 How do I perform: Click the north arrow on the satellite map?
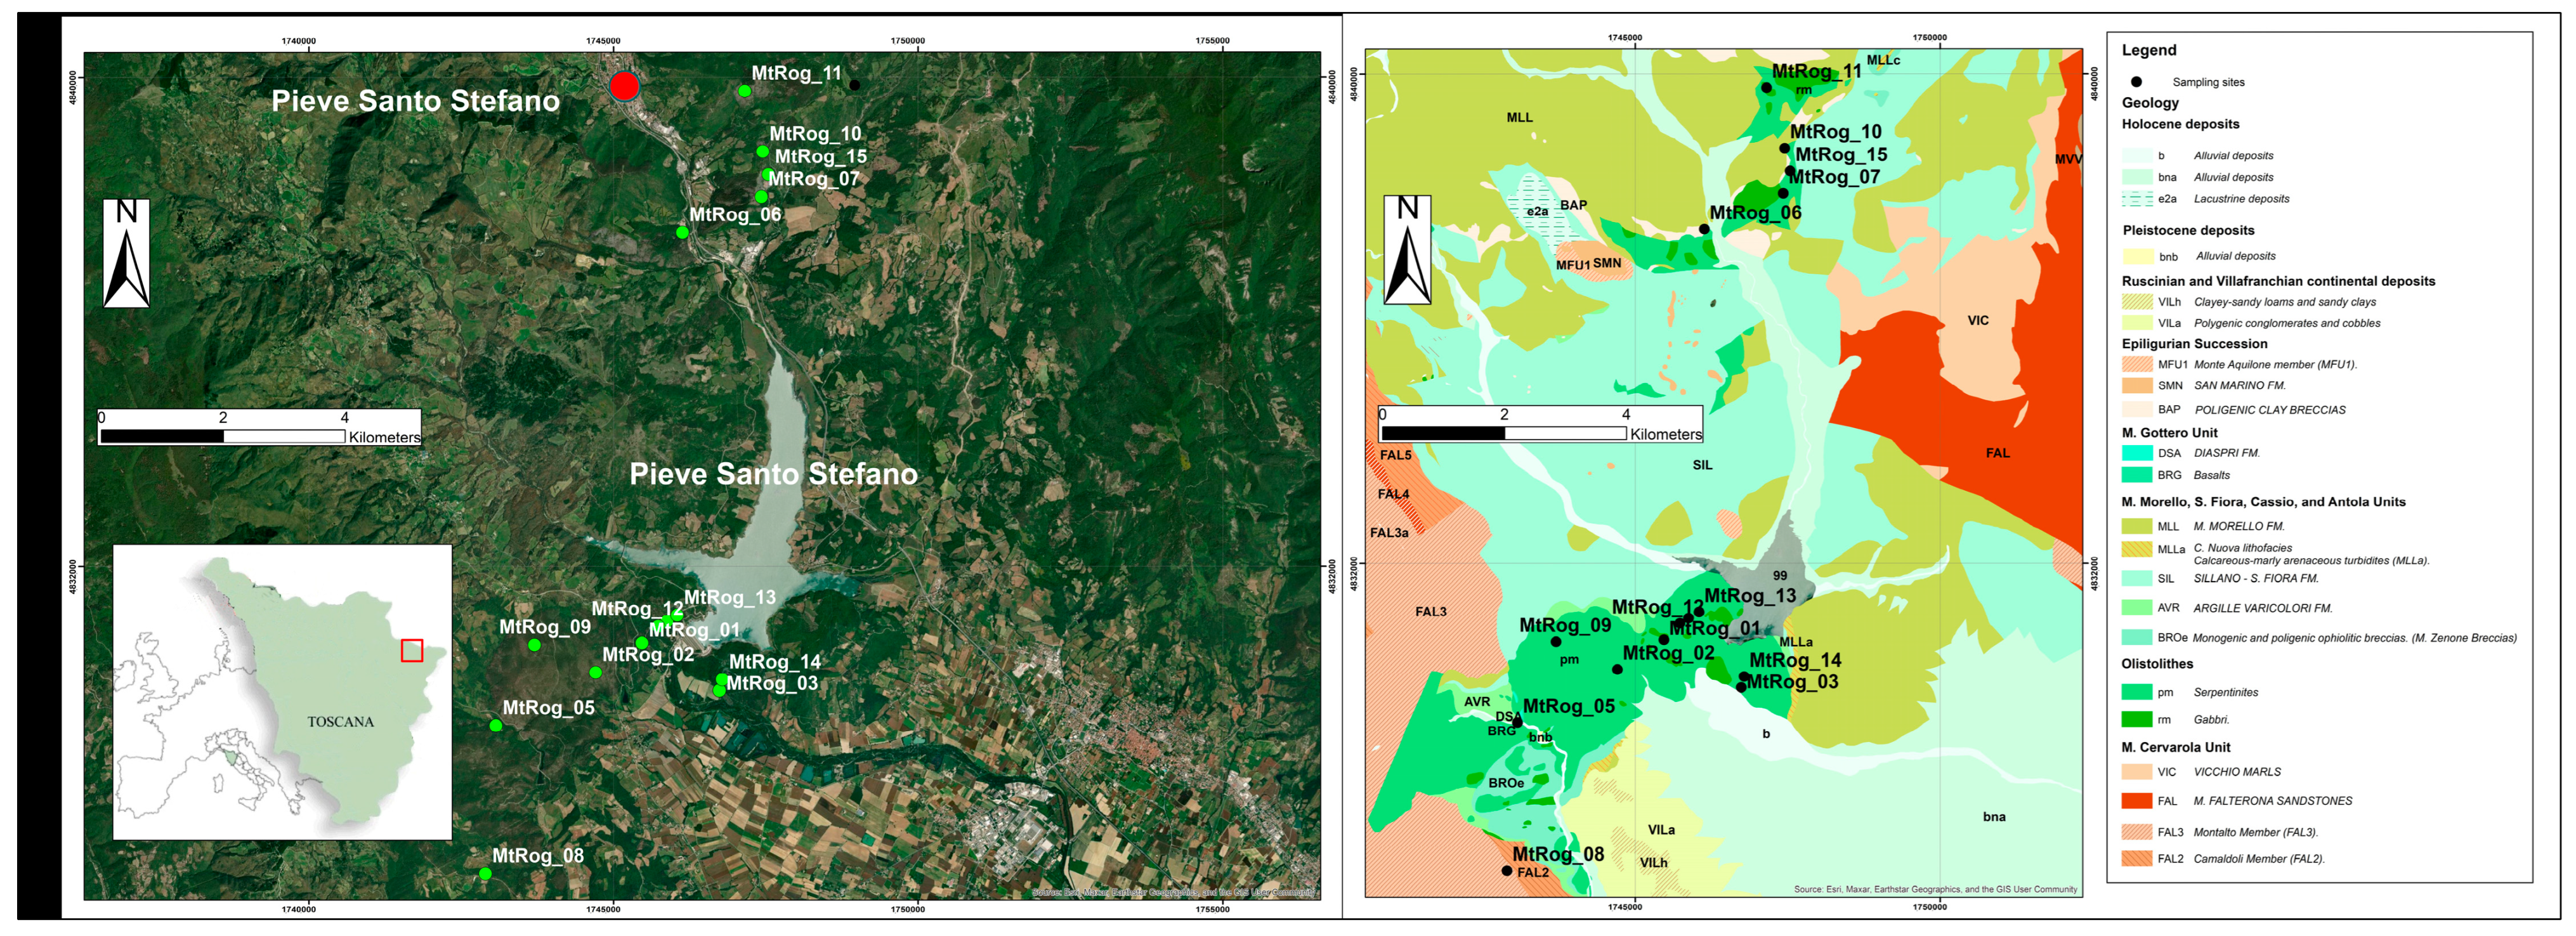[126, 253]
